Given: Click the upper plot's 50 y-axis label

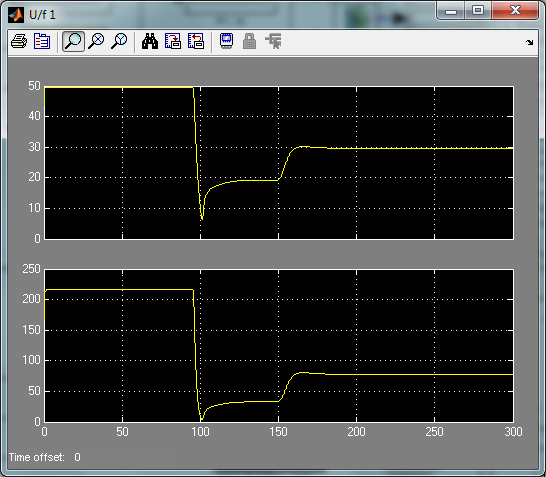Looking at the screenshot, I should point(34,86).
